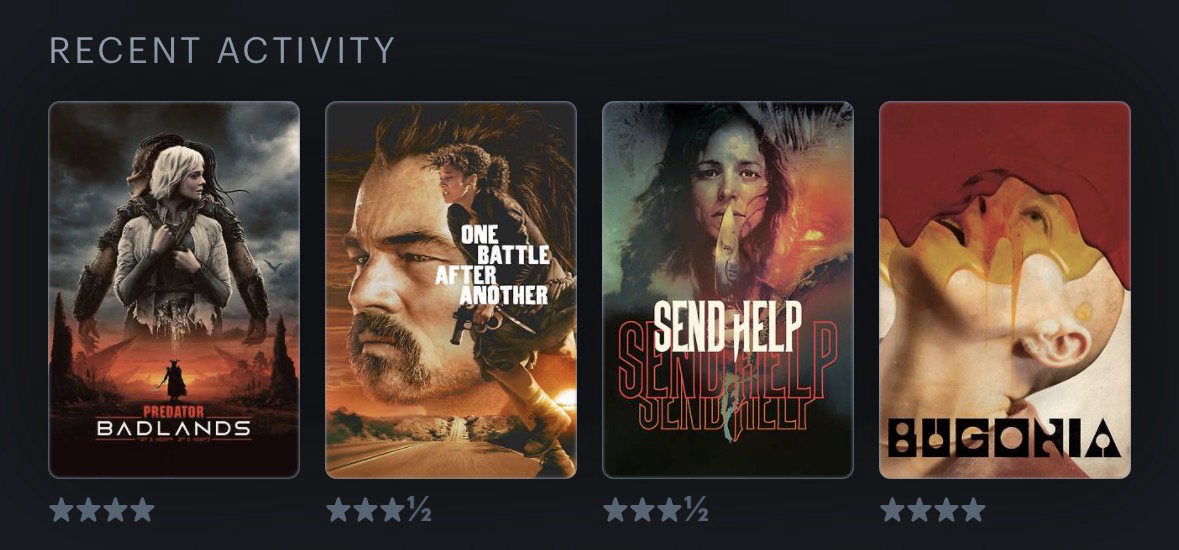Click the third star under Predator Badlands
The image size is (1179, 550).
tap(115, 509)
